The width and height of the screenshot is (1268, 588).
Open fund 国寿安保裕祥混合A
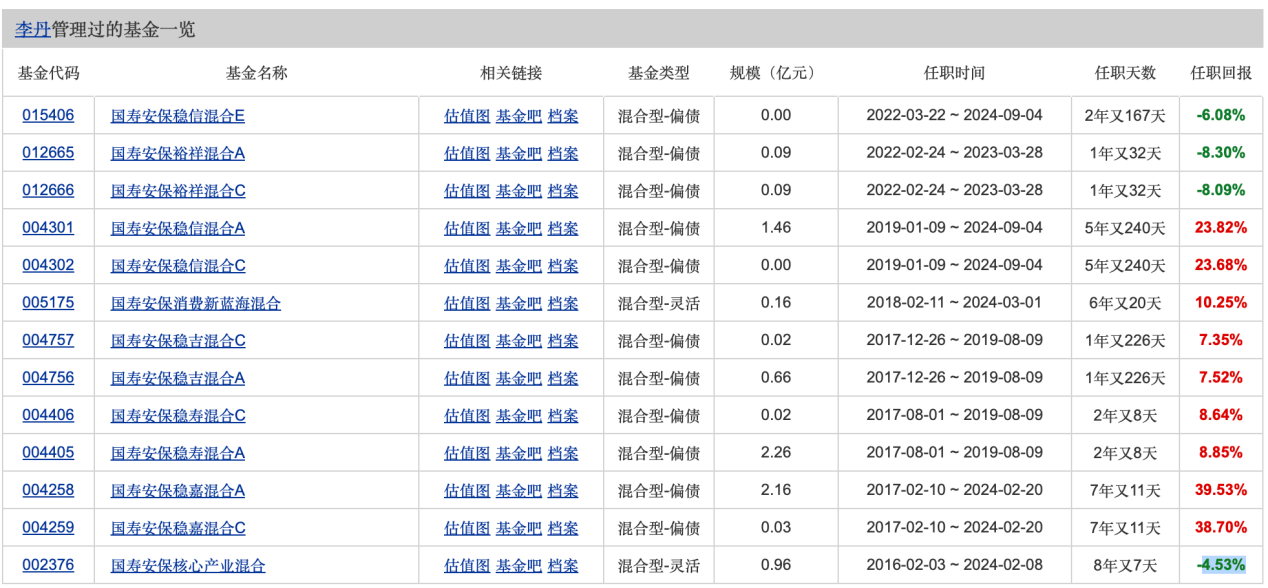click(177, 153)
